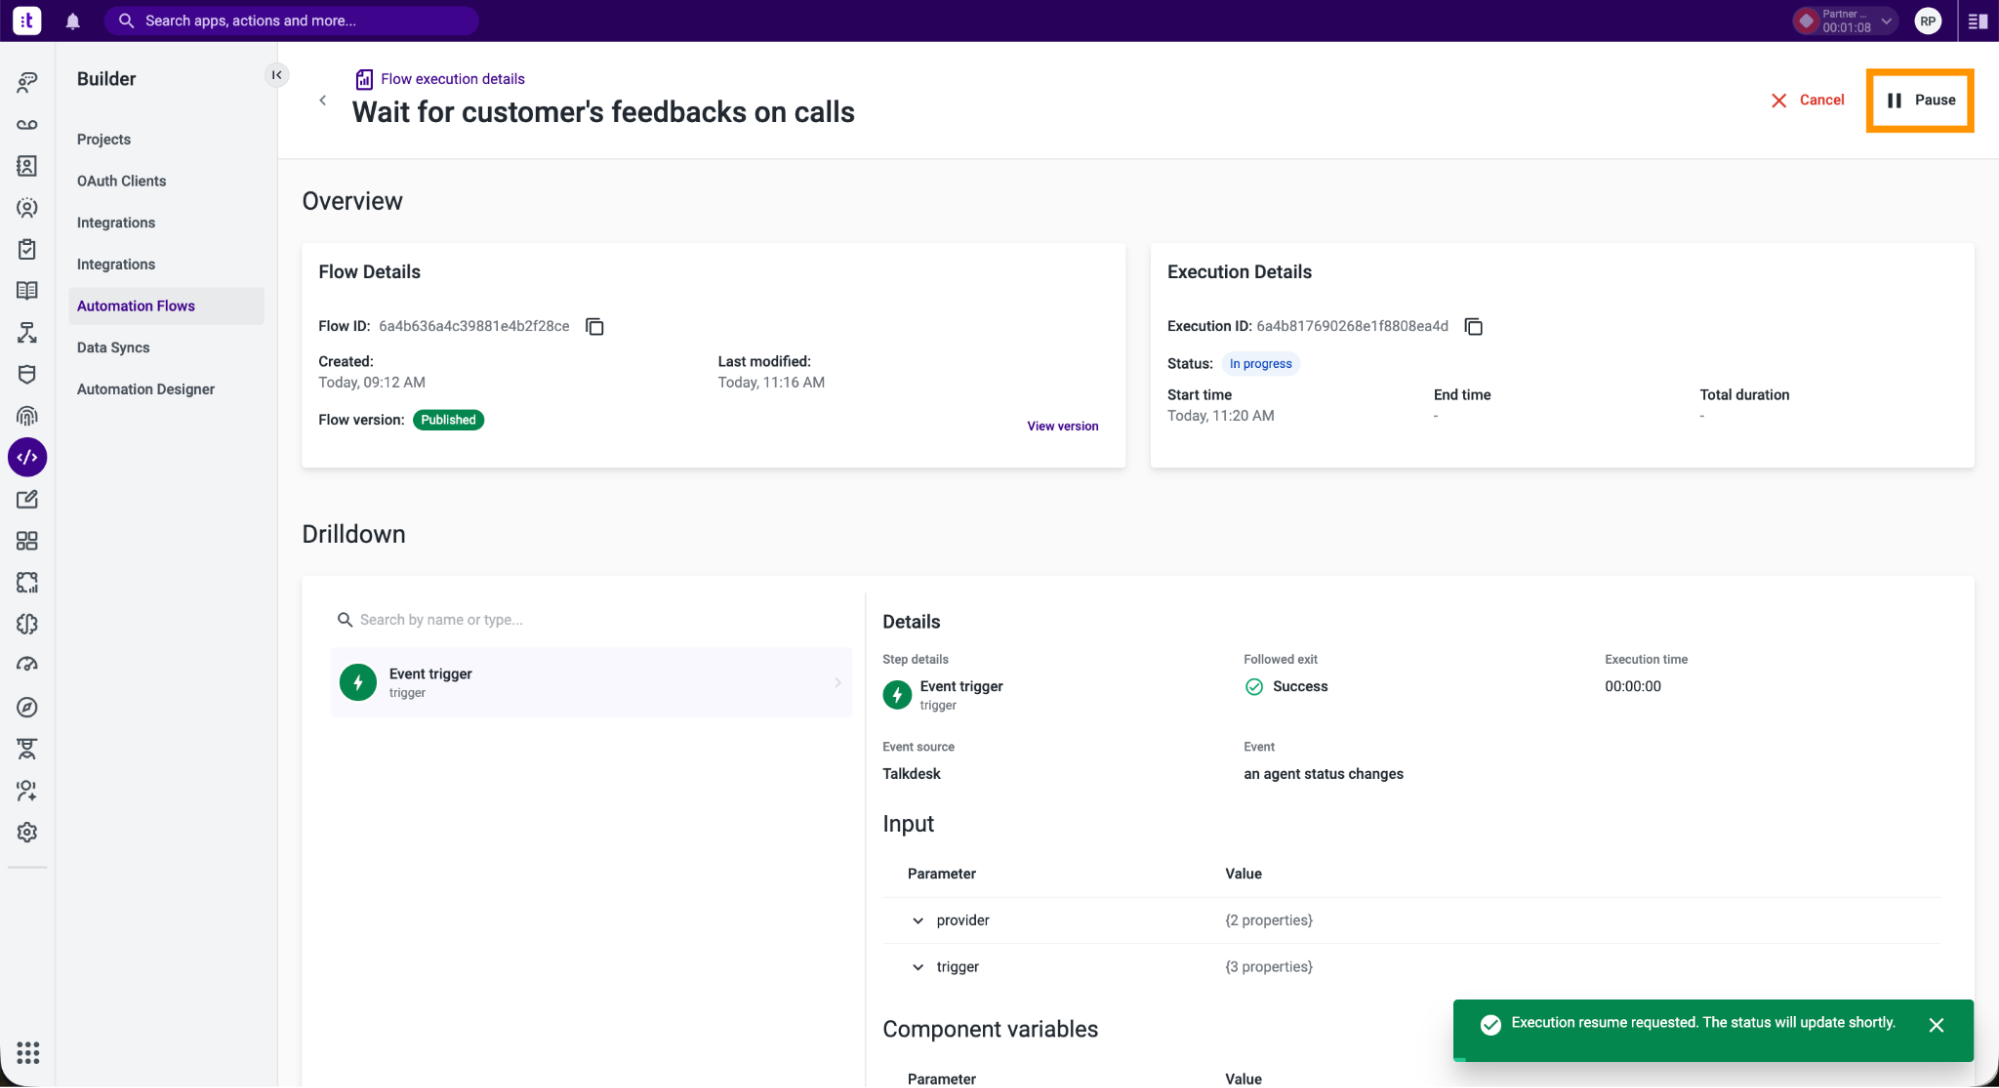
Task: Select the purple Builder code icon
Action: pyautogui.click(x=27, y=457)
